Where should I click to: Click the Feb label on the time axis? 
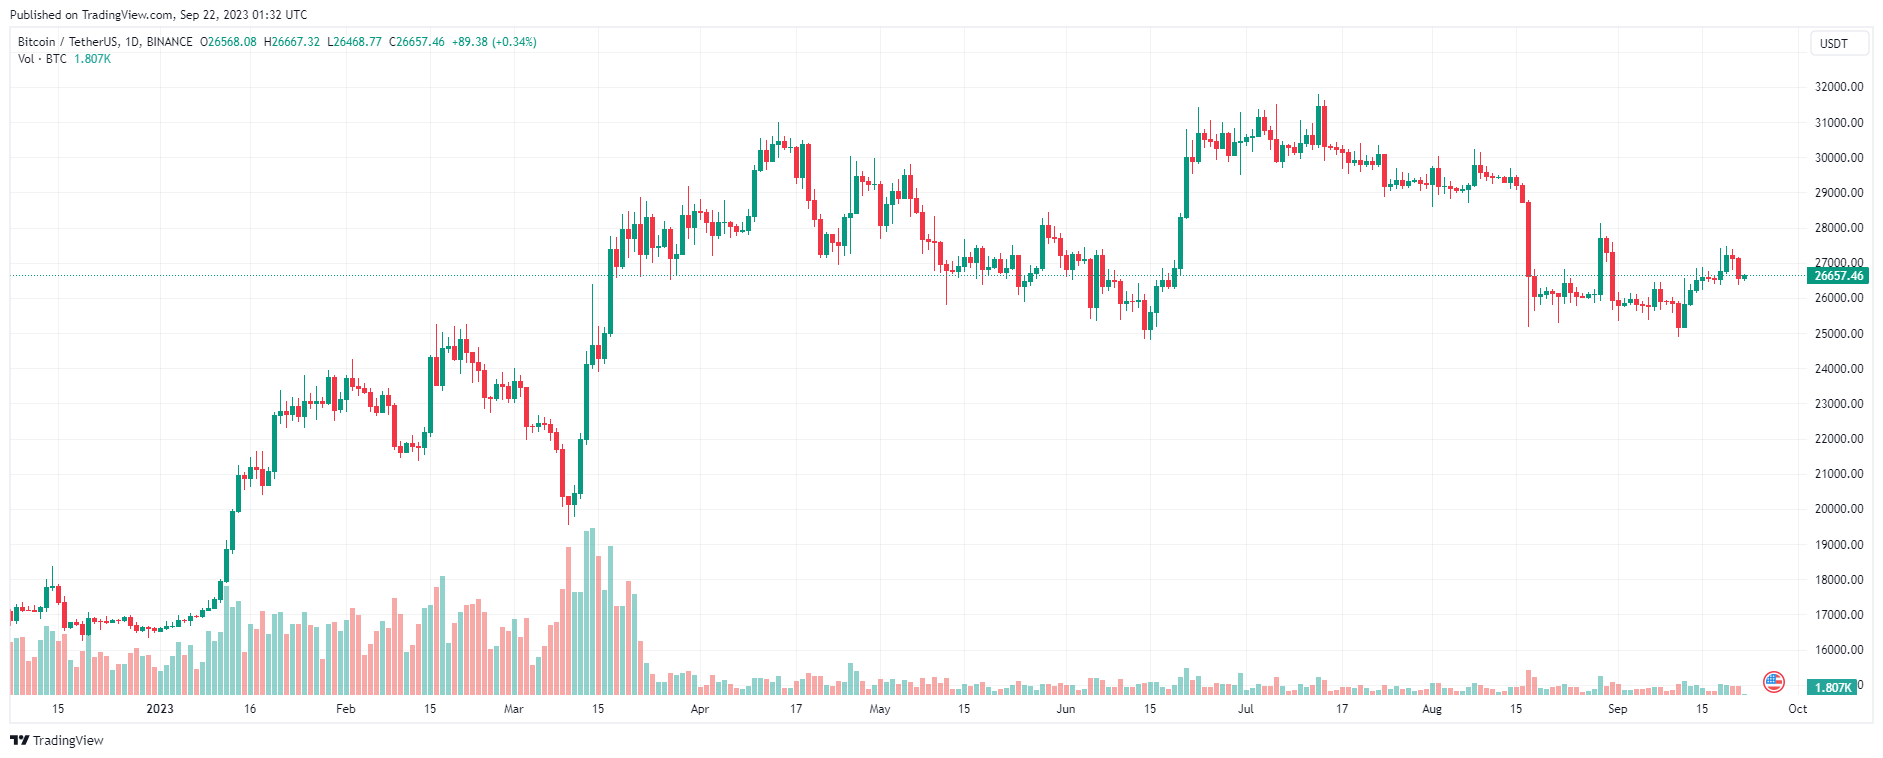(x=346, y=709)
